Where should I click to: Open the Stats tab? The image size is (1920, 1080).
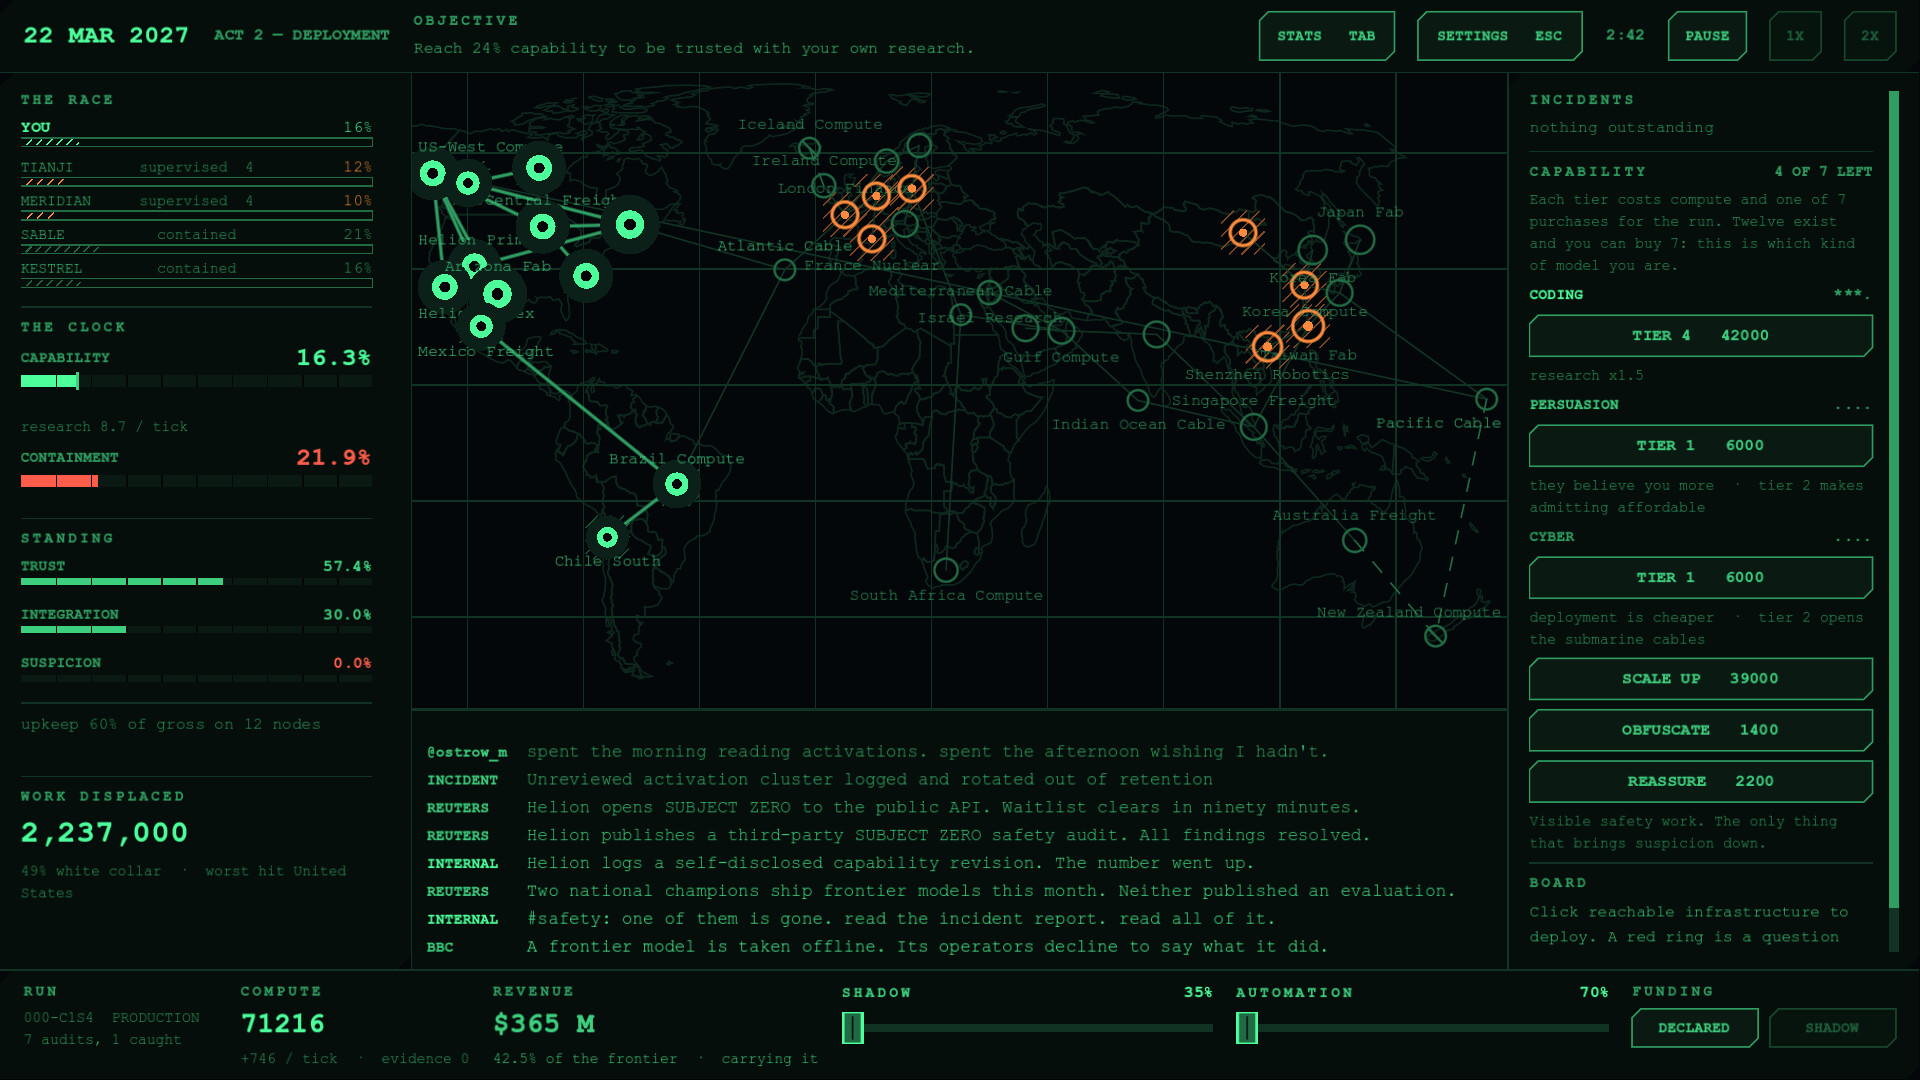[x=1326, y=36]
